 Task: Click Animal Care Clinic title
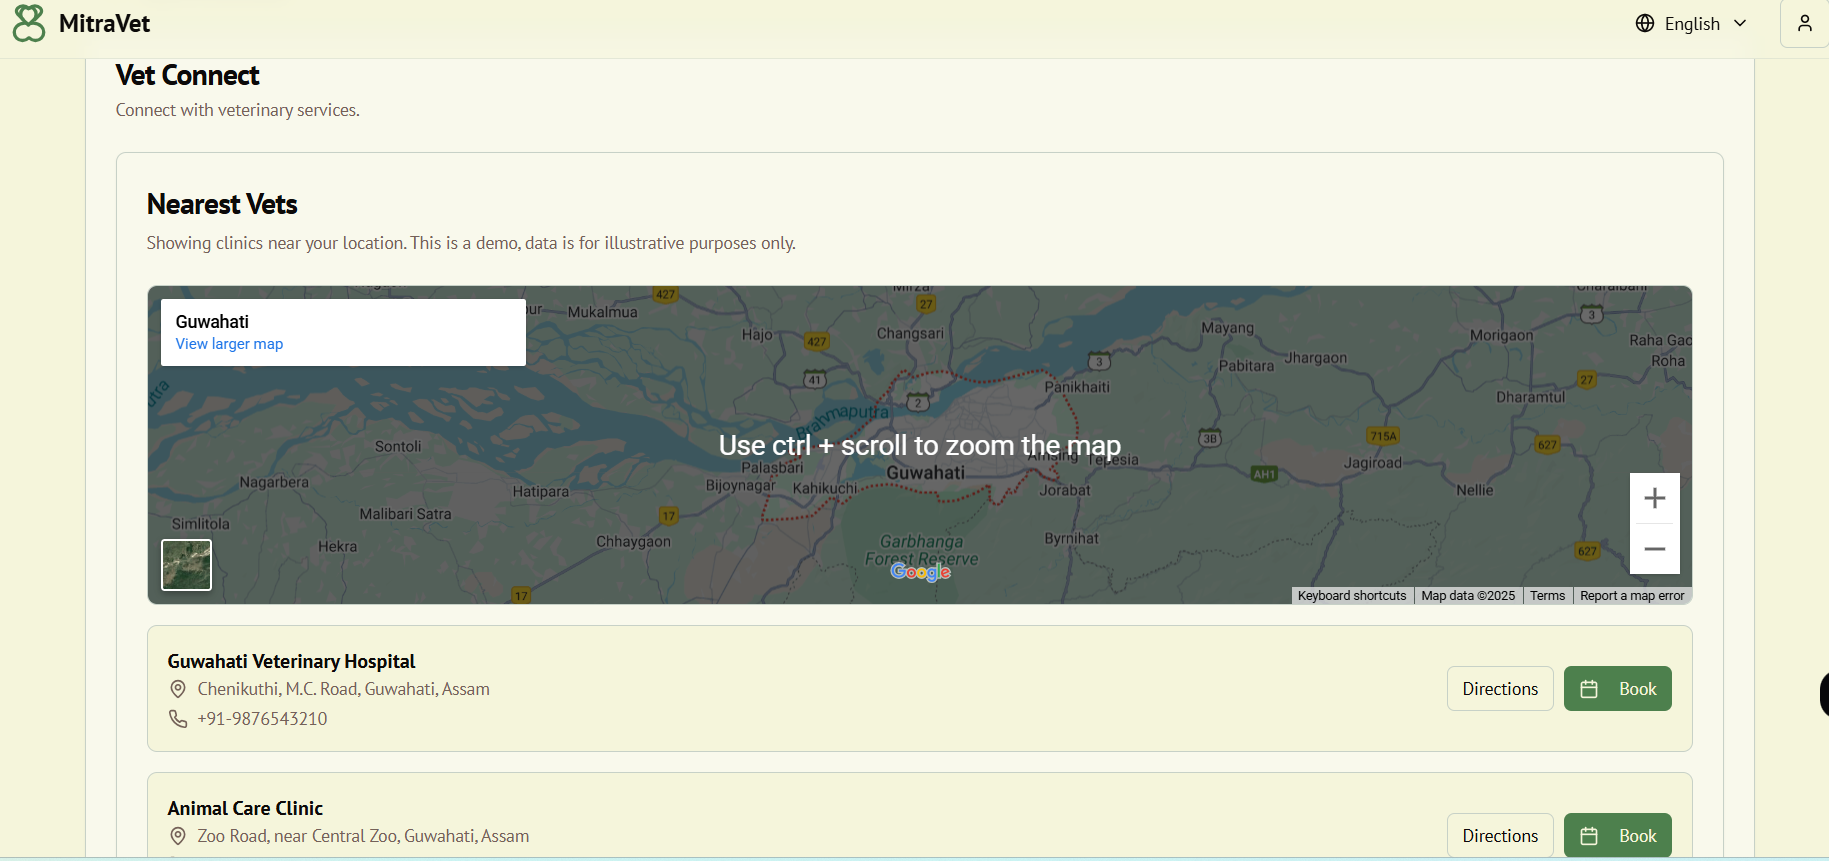pos(245,808)
